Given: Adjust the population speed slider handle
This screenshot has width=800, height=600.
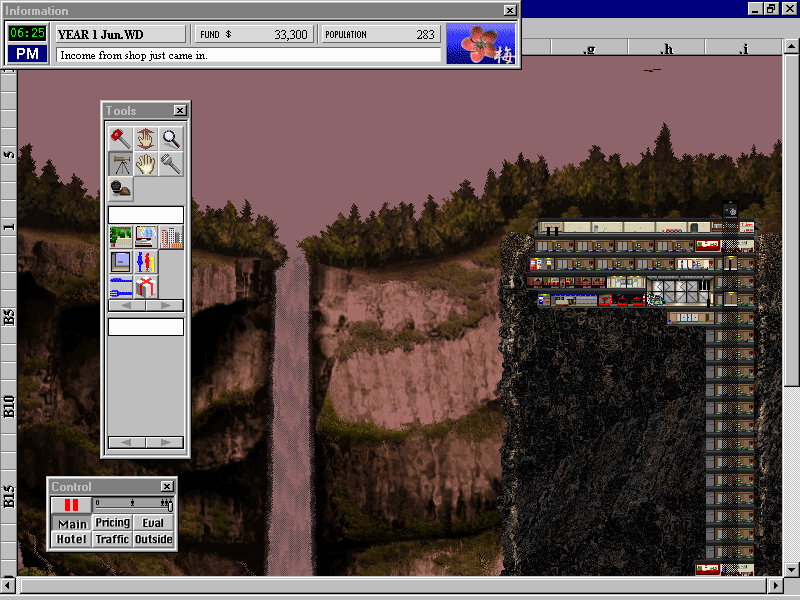Looking at the screenshot, I should pyautogui.click(x=170, y=505).
